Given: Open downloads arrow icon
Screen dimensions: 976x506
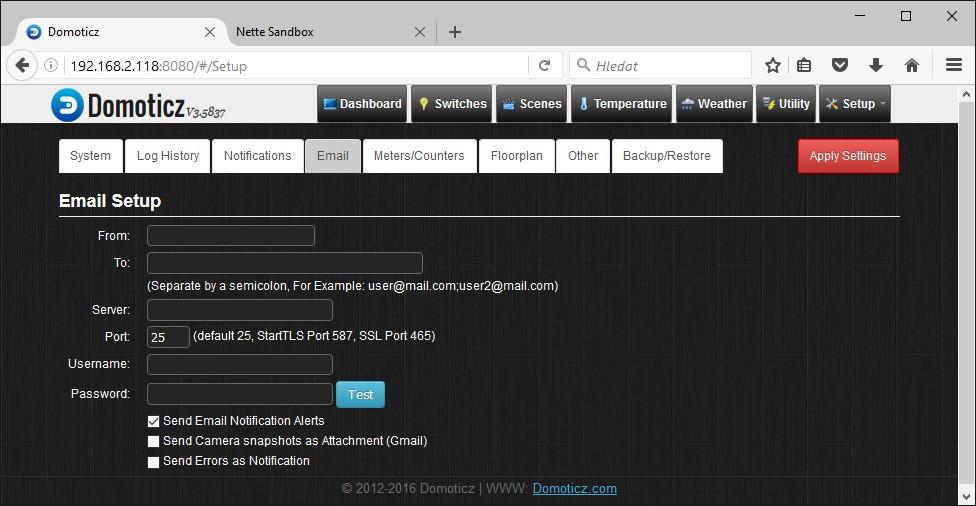Looking at the screenshot, I should (876, 65).
